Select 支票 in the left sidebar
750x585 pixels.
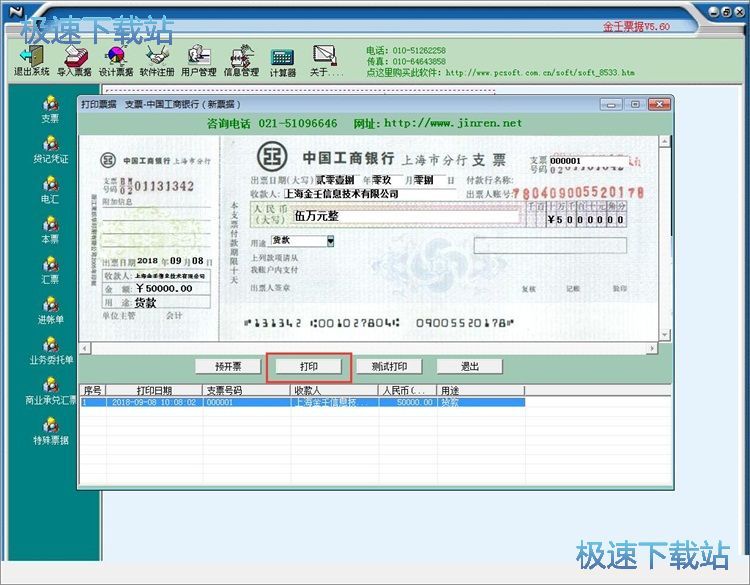50,110
